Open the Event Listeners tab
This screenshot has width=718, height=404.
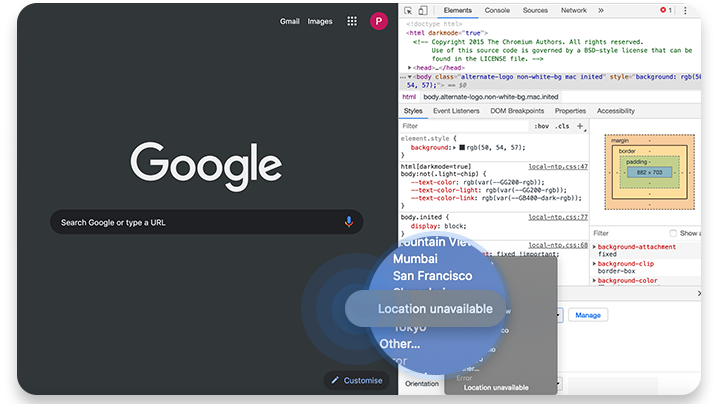tap(456, 111)
